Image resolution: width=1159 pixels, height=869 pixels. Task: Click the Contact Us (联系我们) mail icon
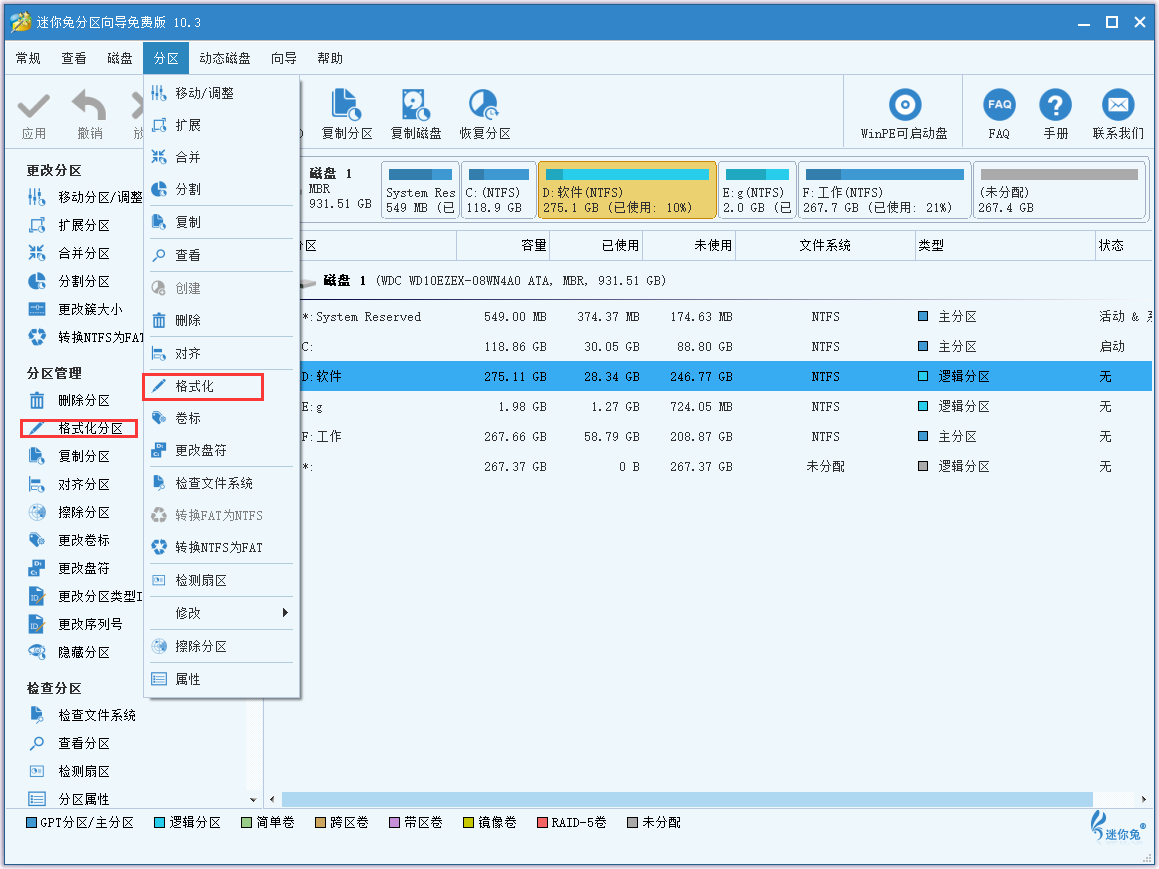[1118, 105]
